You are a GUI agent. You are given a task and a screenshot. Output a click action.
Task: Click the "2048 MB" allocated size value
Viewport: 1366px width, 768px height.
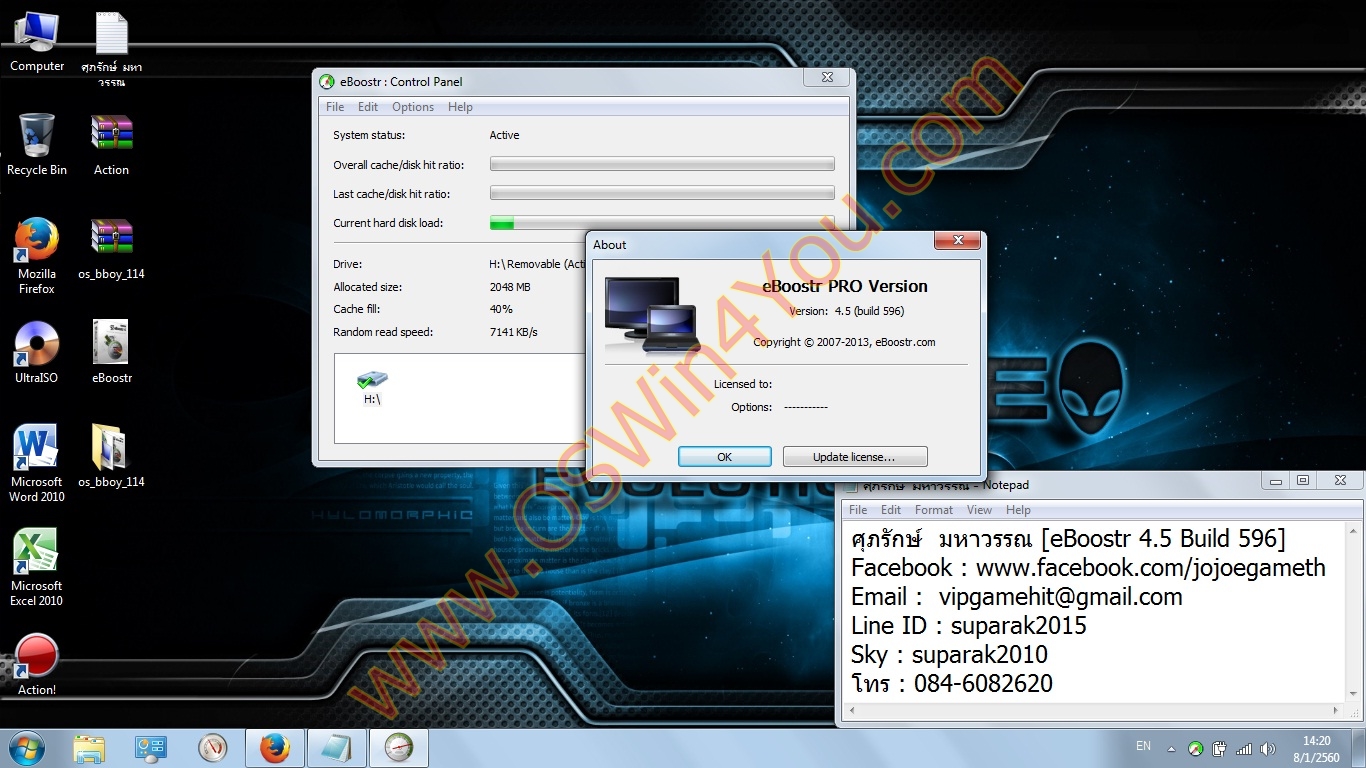click(x=510, y=287)
